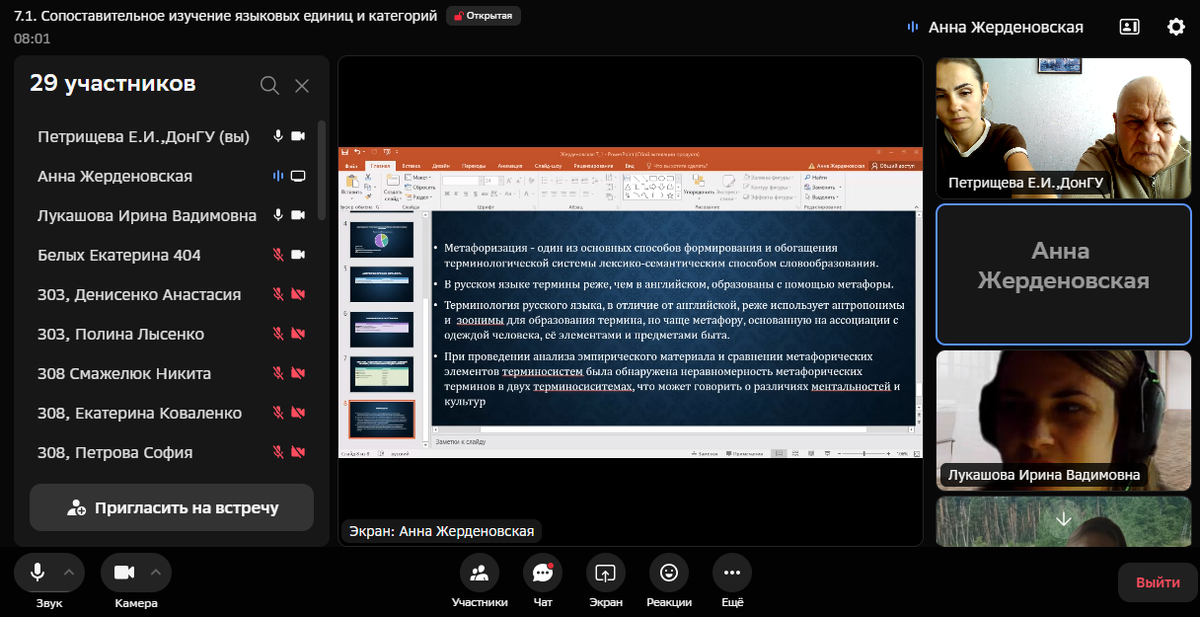1200x617 pixels.
Task: Click Переходы tab in shared PowerPoint
Action: tap(473, 166)
